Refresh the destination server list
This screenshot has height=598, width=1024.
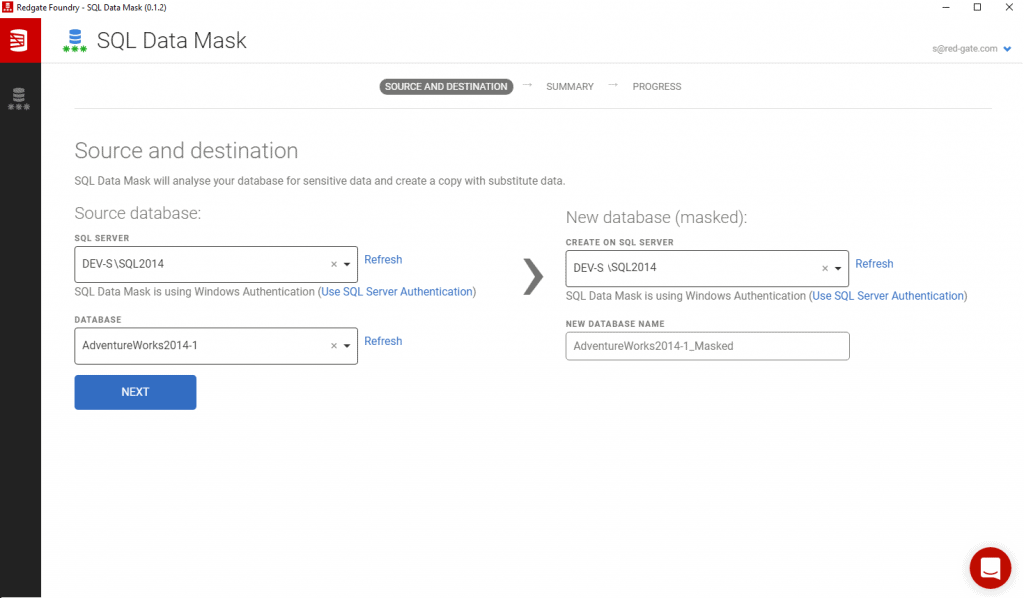pos(874,263)
